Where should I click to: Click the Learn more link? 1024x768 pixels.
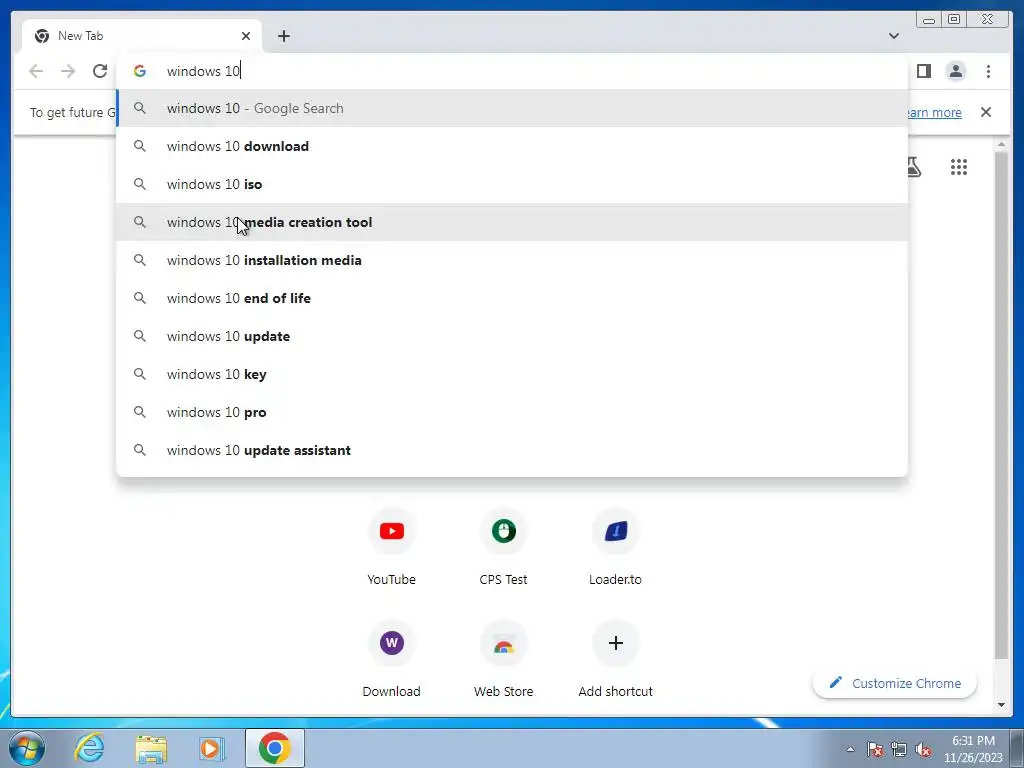(933, 112)
